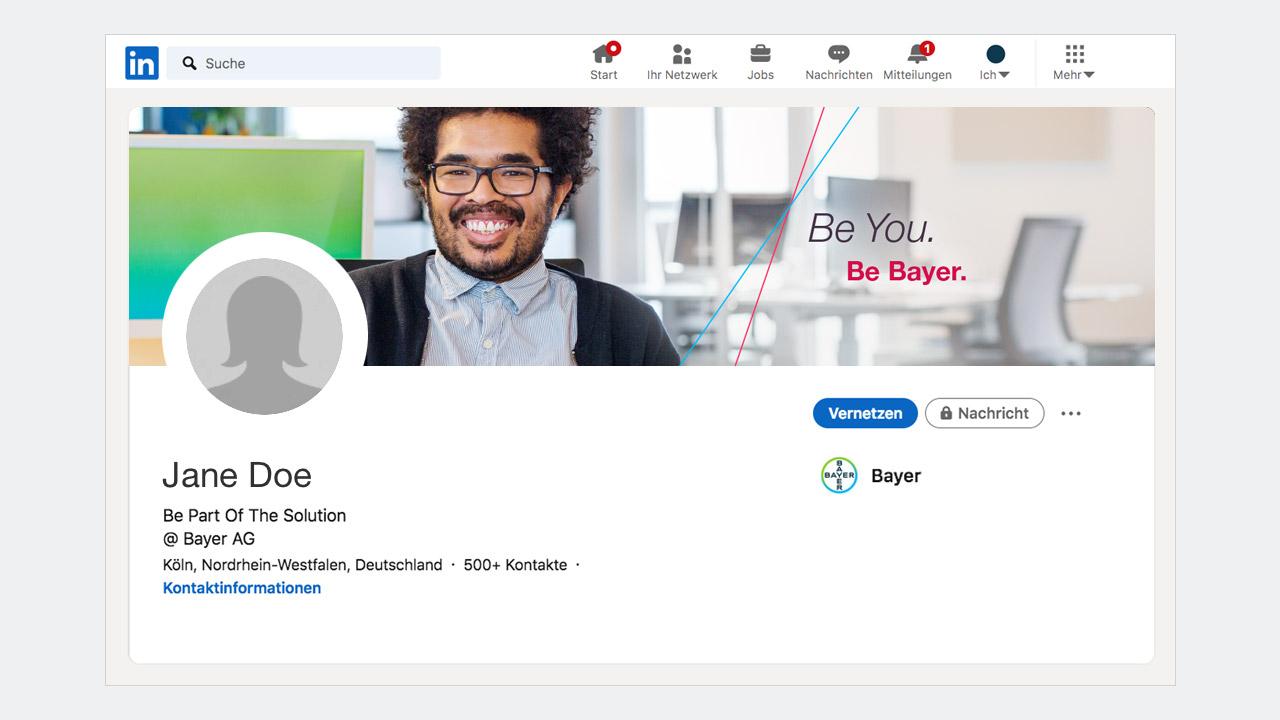Click location text Köln, Nordrhein-Westfalen, Deutschland
This screenshot has width=1280, height=720.
[x=302, y=565]
